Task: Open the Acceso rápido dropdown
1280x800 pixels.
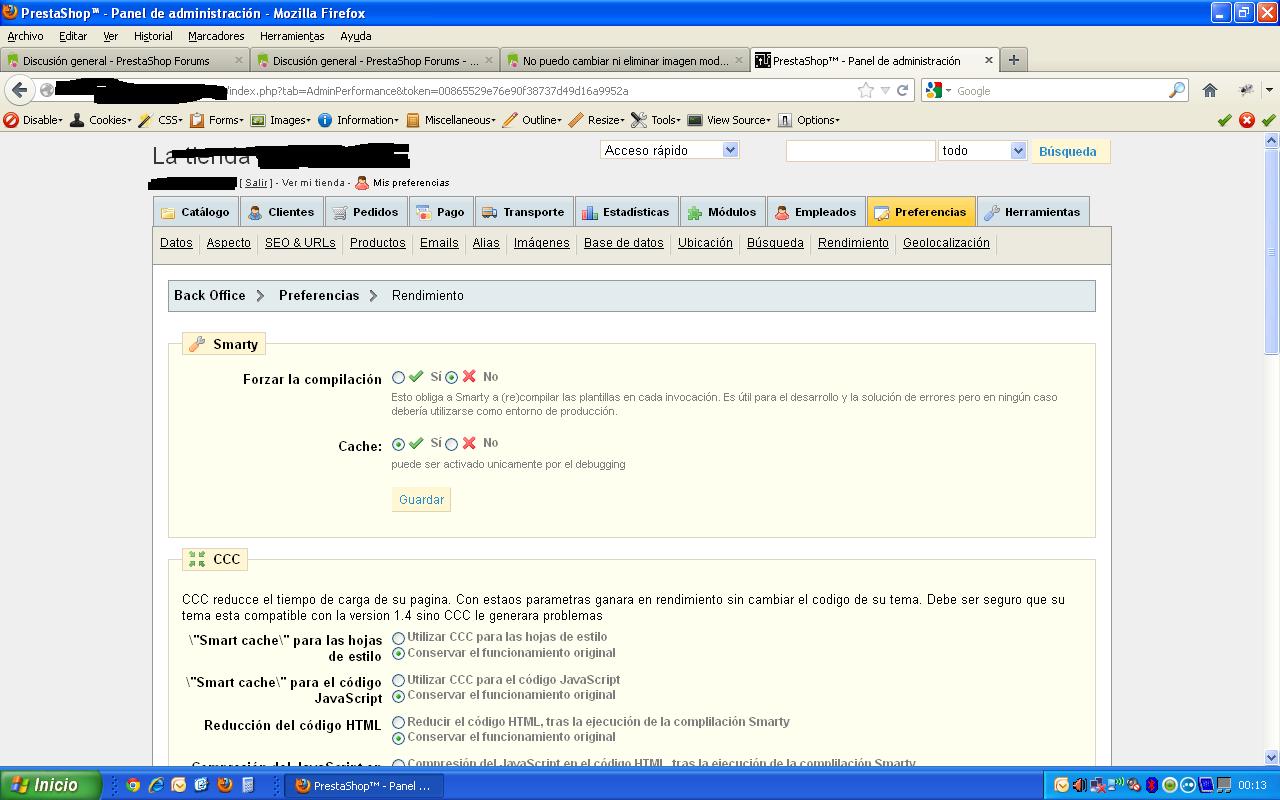Action: coord(669,150)
